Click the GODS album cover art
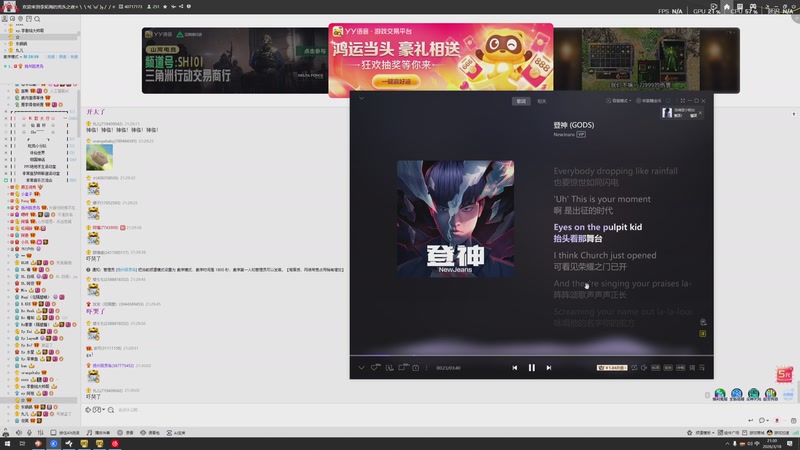The image size is (800, 450). 455,219
